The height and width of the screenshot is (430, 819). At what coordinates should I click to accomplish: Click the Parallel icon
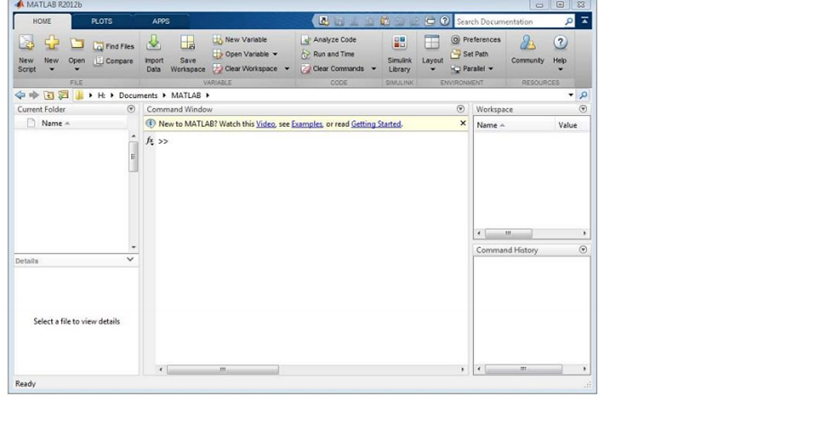click(455, 69)
